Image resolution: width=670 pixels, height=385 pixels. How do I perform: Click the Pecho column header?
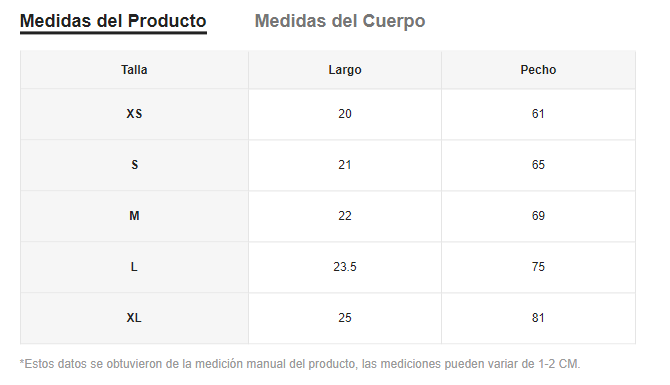tap(538, 70)
